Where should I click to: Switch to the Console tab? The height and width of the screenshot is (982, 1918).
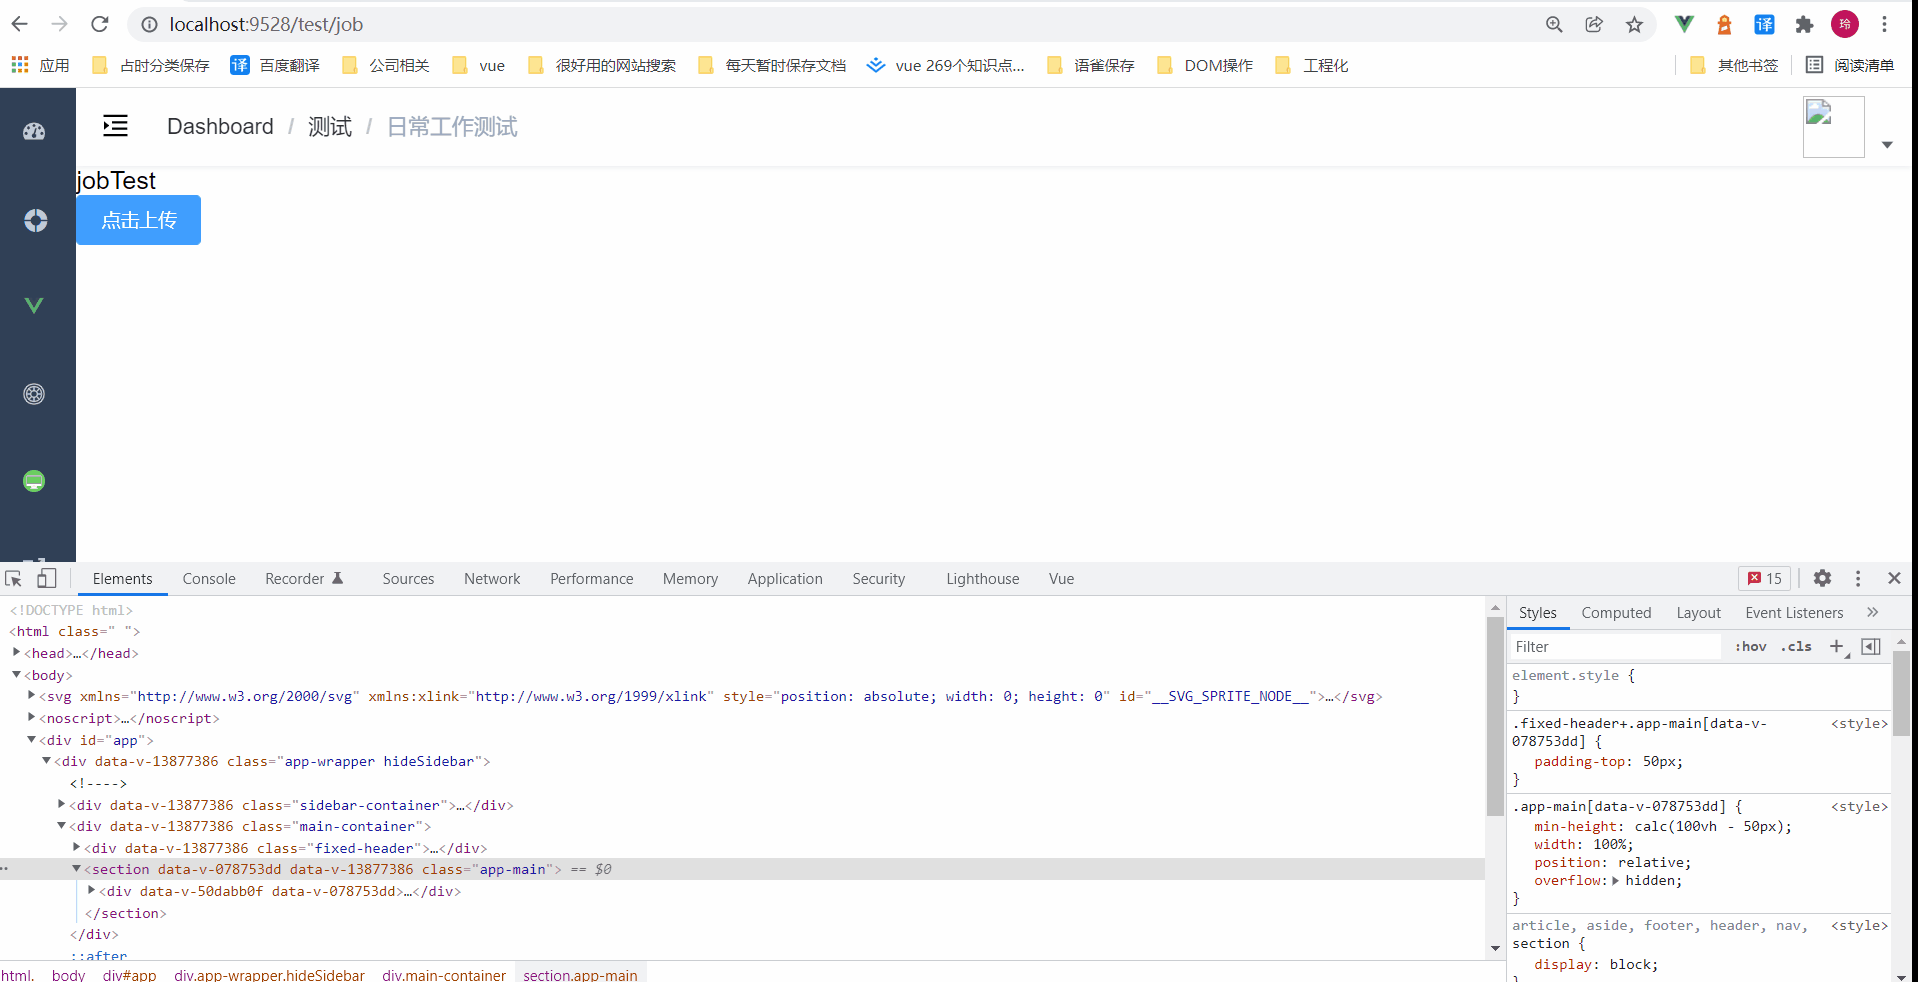tap(208, 578)
